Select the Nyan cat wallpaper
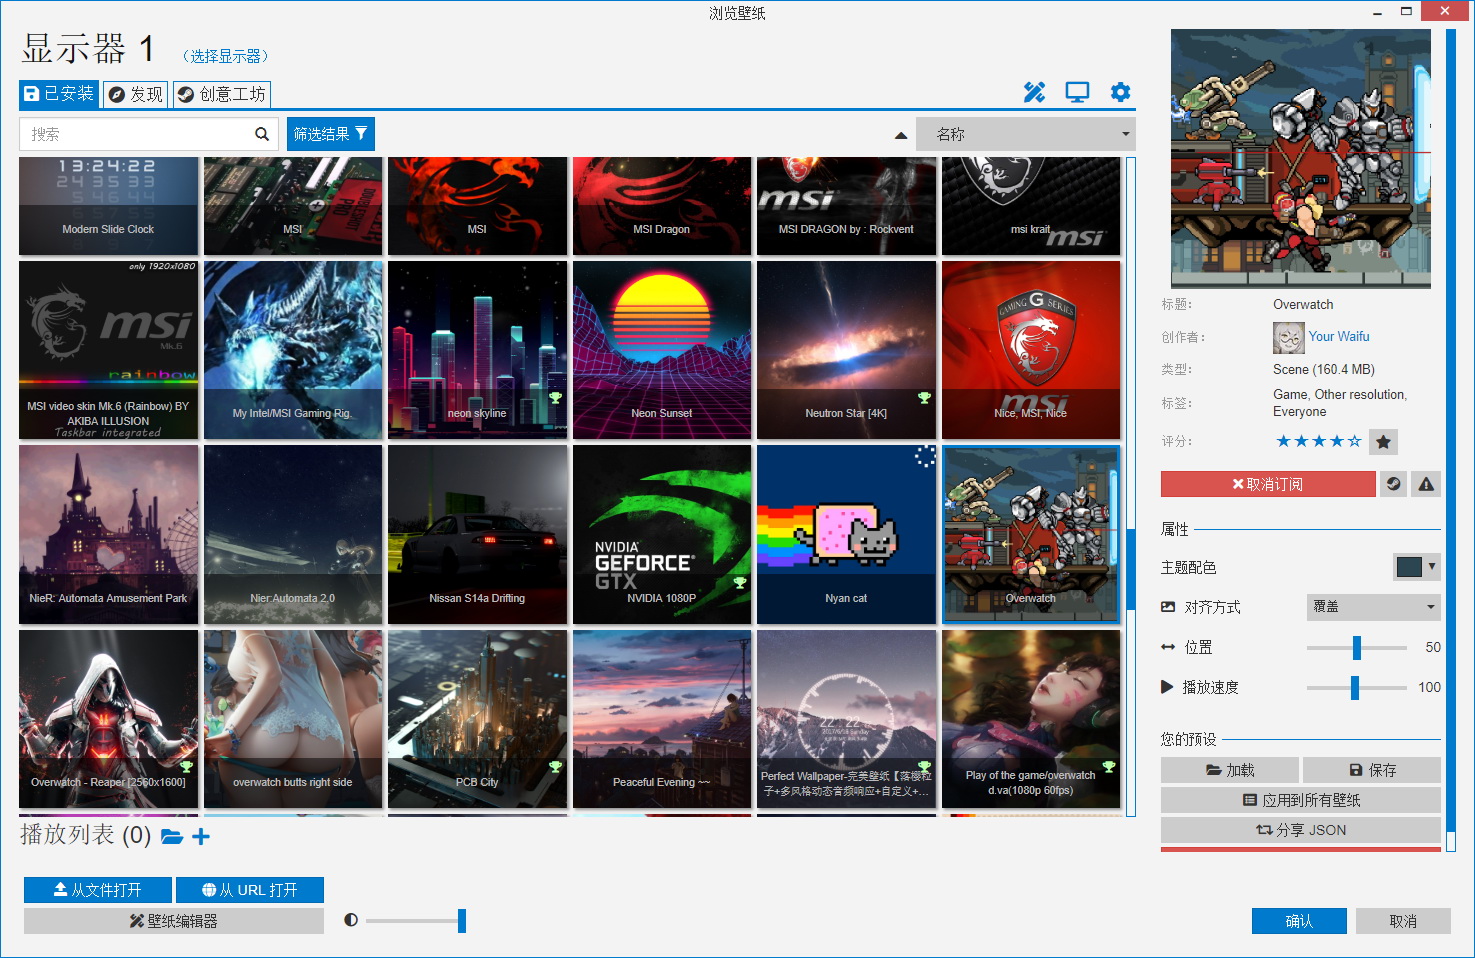This screenshot has height=958, width=1475. point(846,535)
